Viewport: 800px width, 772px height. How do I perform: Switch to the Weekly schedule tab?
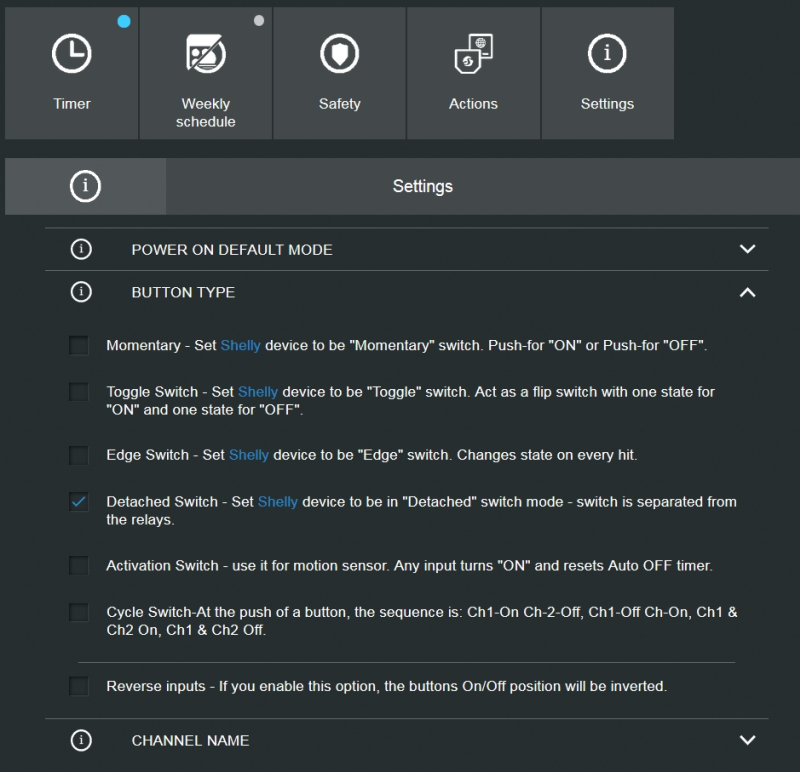(206, 73)
